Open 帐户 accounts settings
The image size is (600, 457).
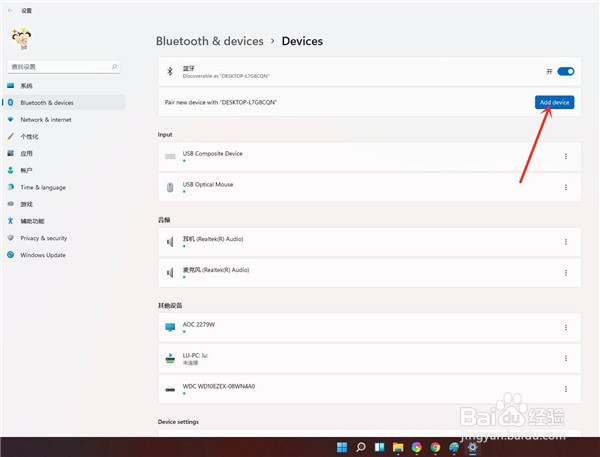pos(64,170)
